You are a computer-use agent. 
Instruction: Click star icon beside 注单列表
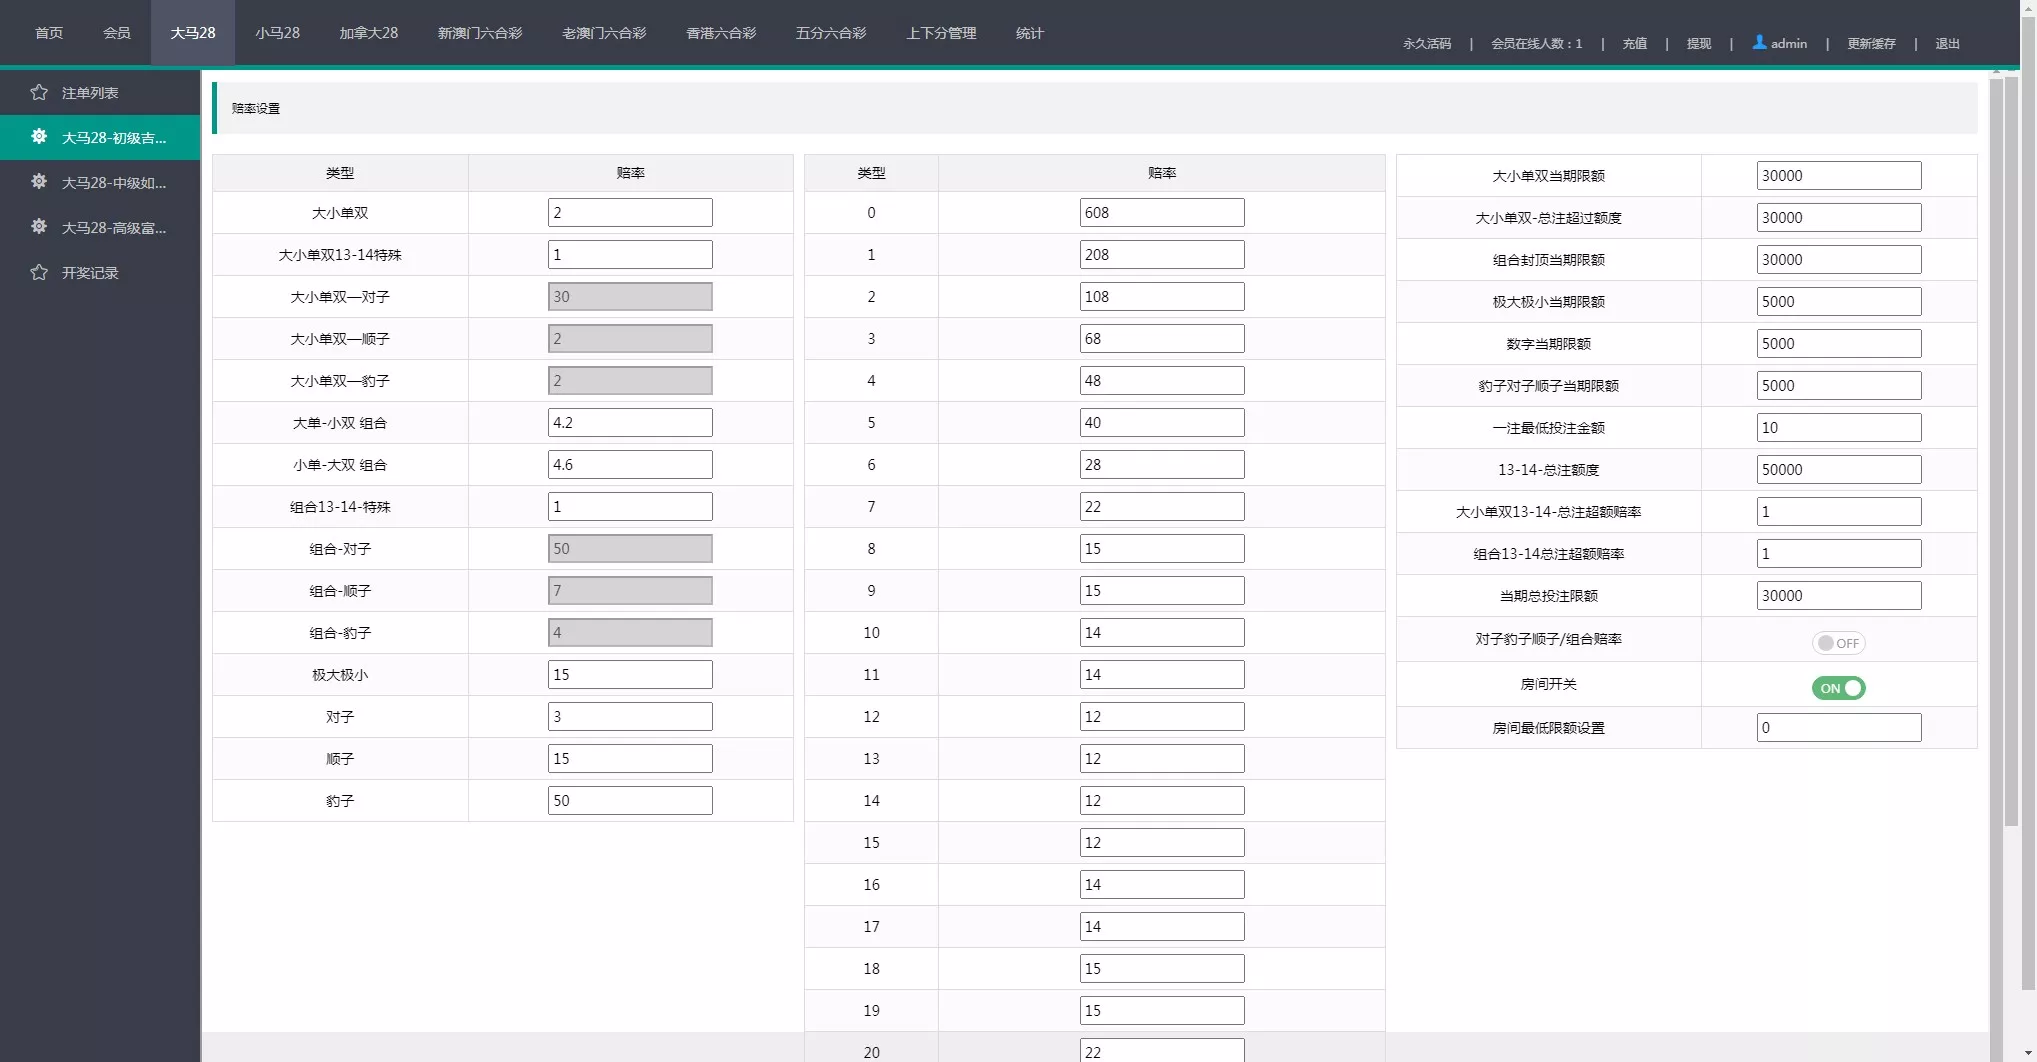click(x=39, y=93)
